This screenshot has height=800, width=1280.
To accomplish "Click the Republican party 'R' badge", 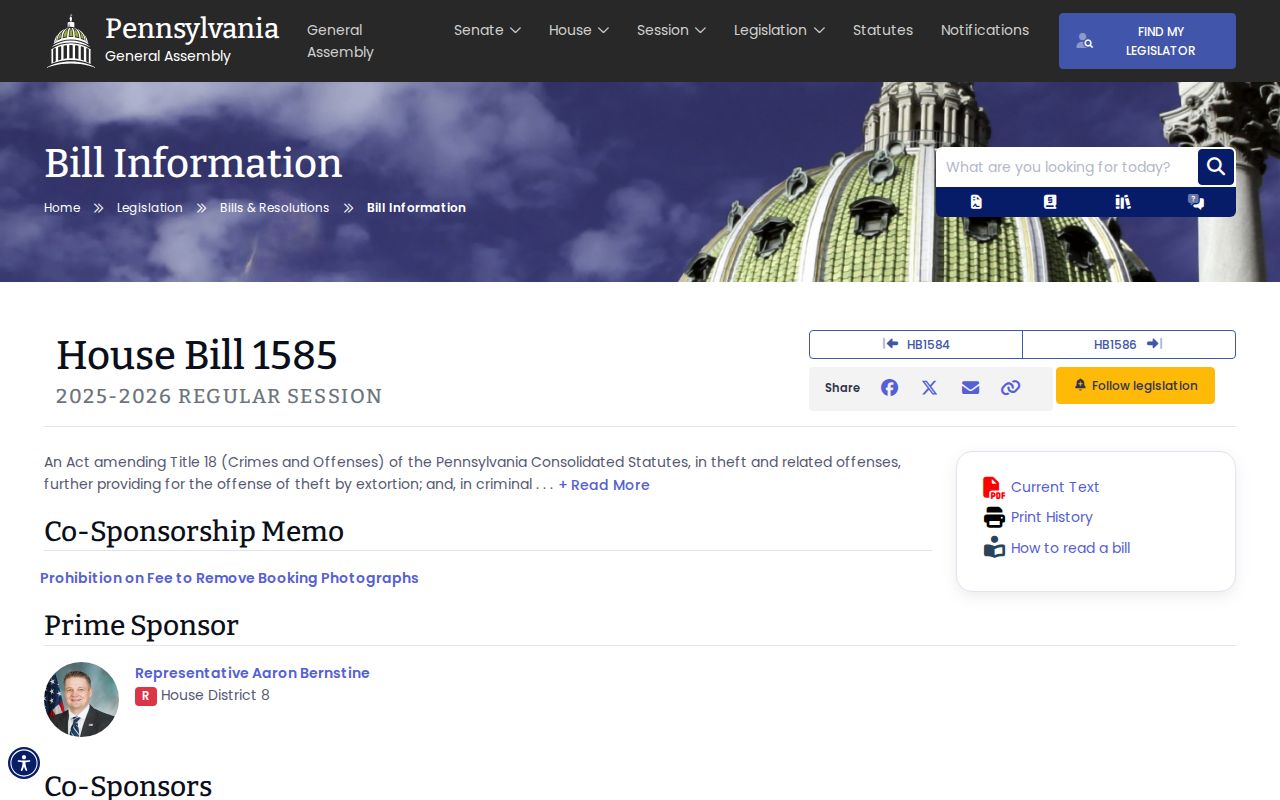I will coord(146,696).
